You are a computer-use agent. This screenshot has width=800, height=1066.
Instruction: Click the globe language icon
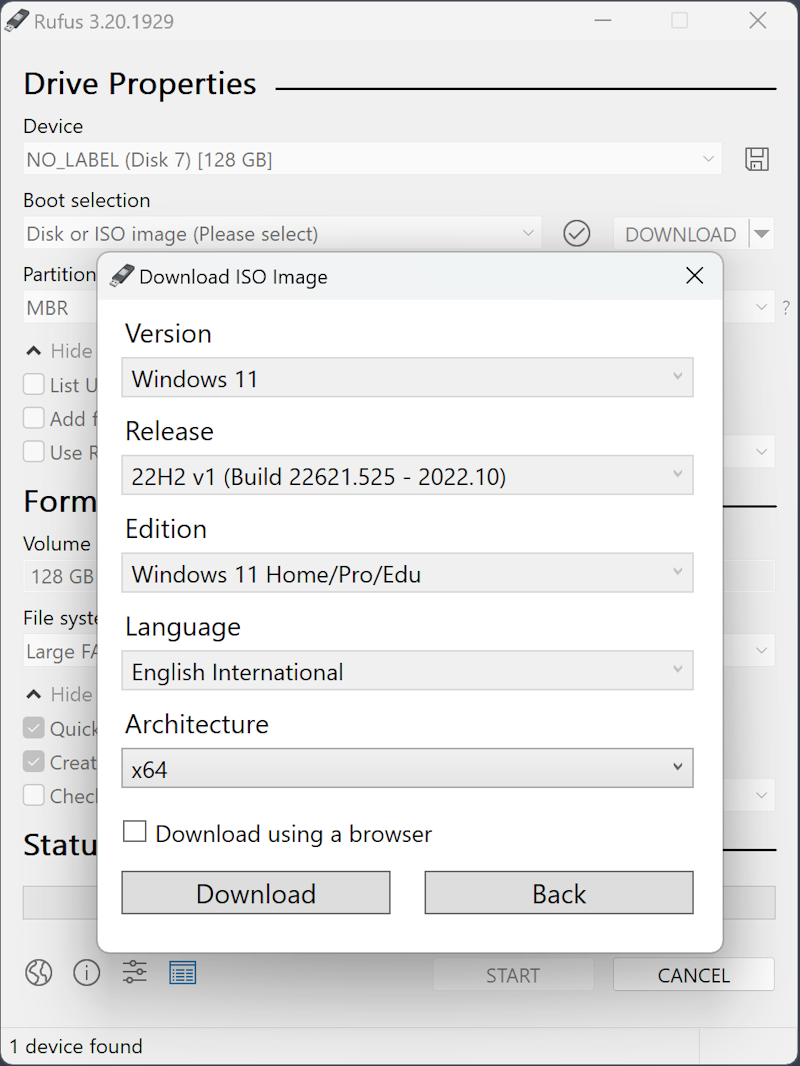[38, 972]
